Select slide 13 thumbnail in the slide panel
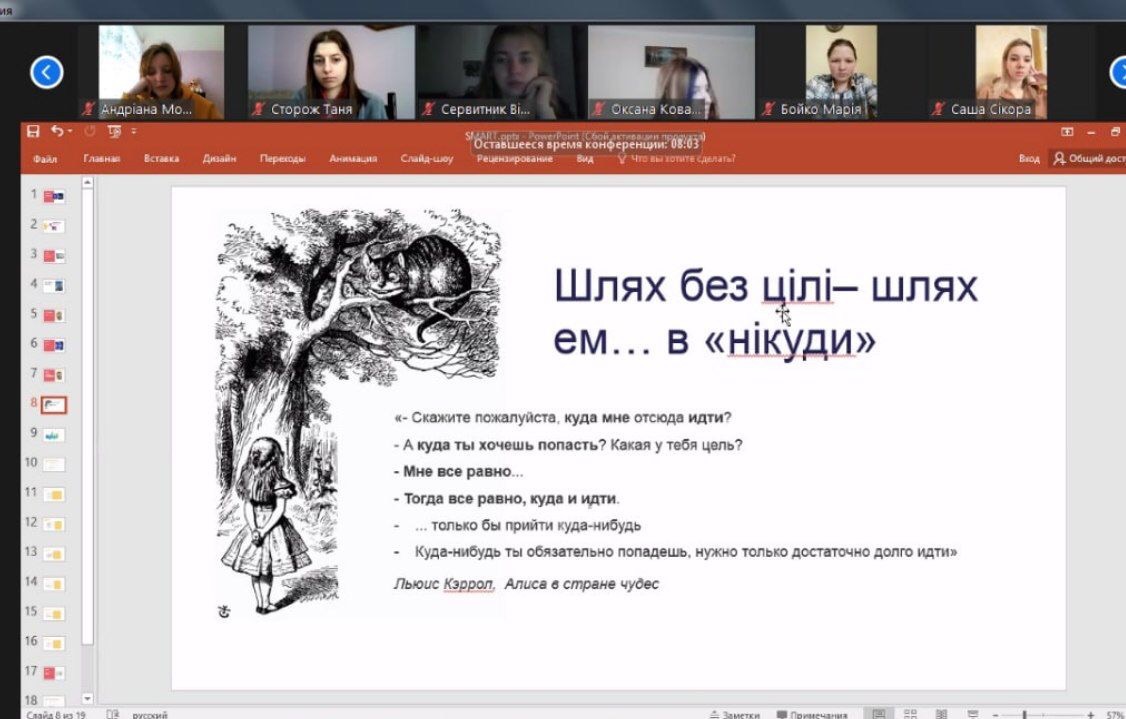The height and width of the screenshot is (719, 1126). 54,554
